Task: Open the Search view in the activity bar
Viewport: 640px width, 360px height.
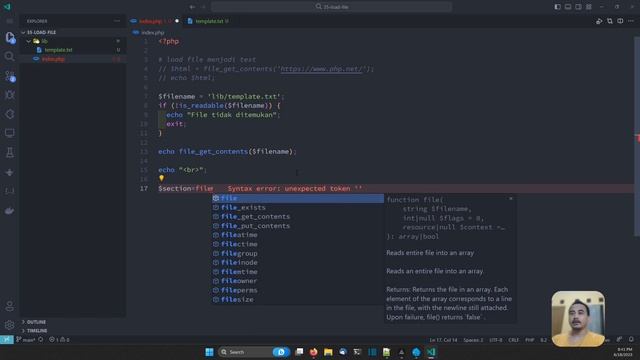Action: pos(9,56)
